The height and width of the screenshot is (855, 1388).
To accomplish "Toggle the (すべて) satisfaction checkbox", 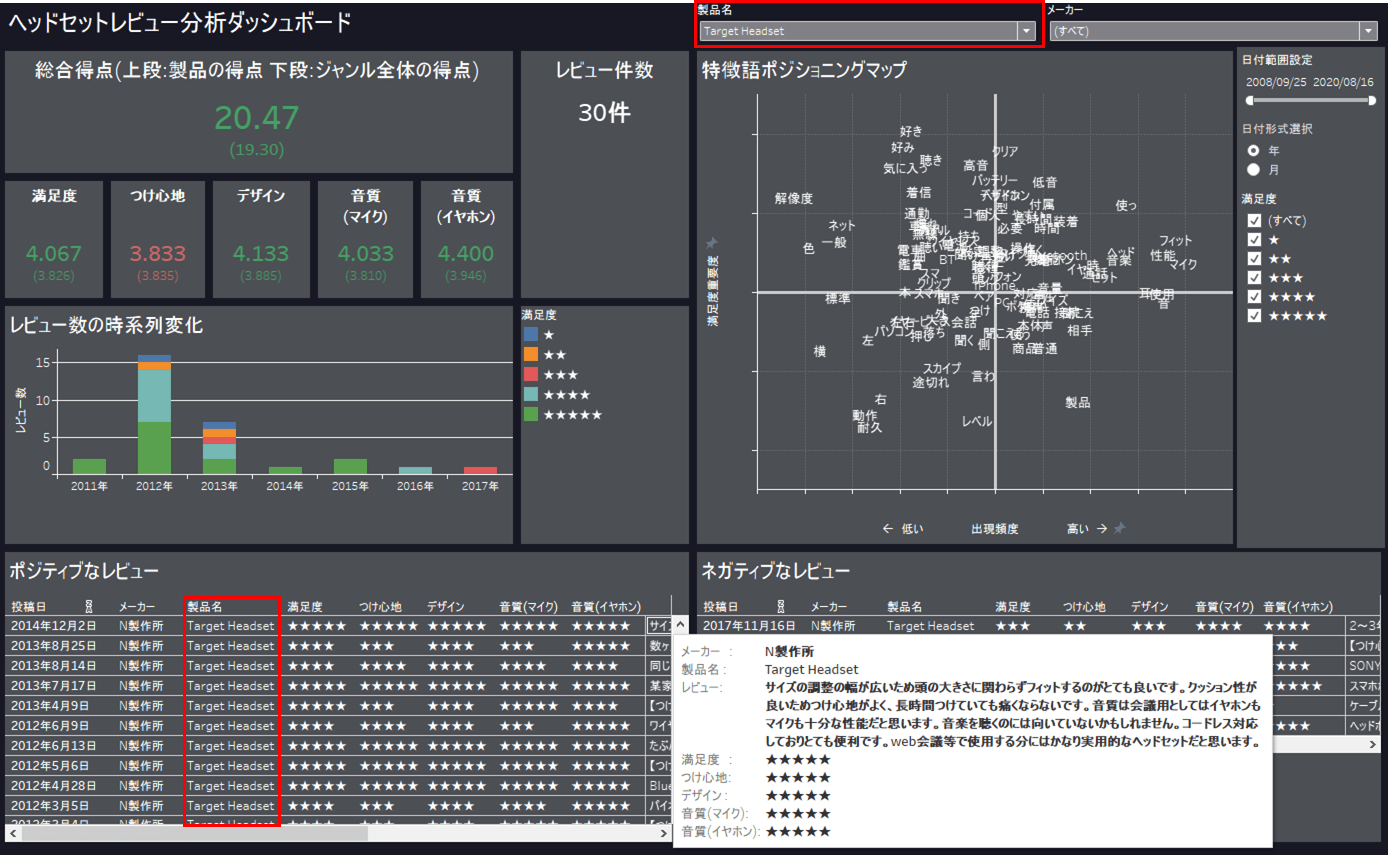I will click(1254, 220).
